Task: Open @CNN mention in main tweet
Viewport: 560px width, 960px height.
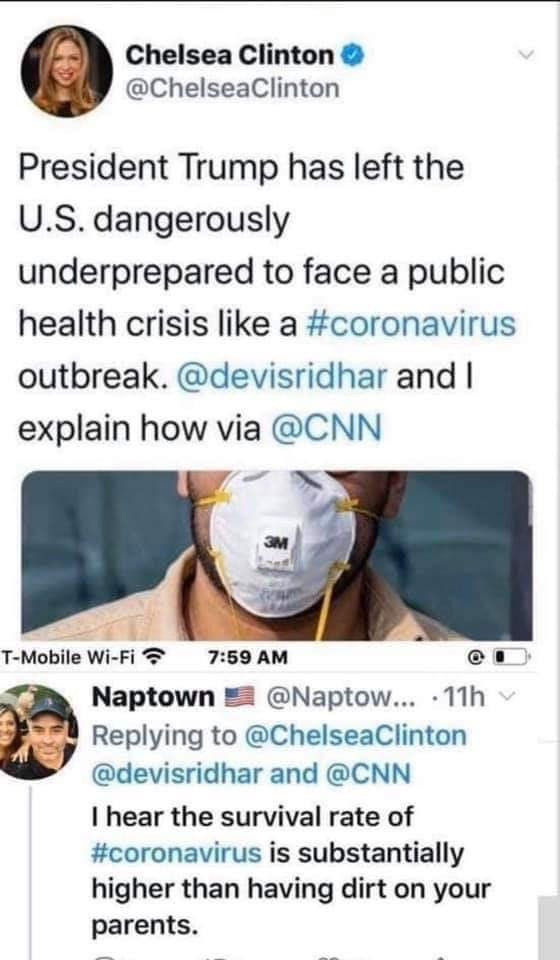Action: tap(326, 428)
